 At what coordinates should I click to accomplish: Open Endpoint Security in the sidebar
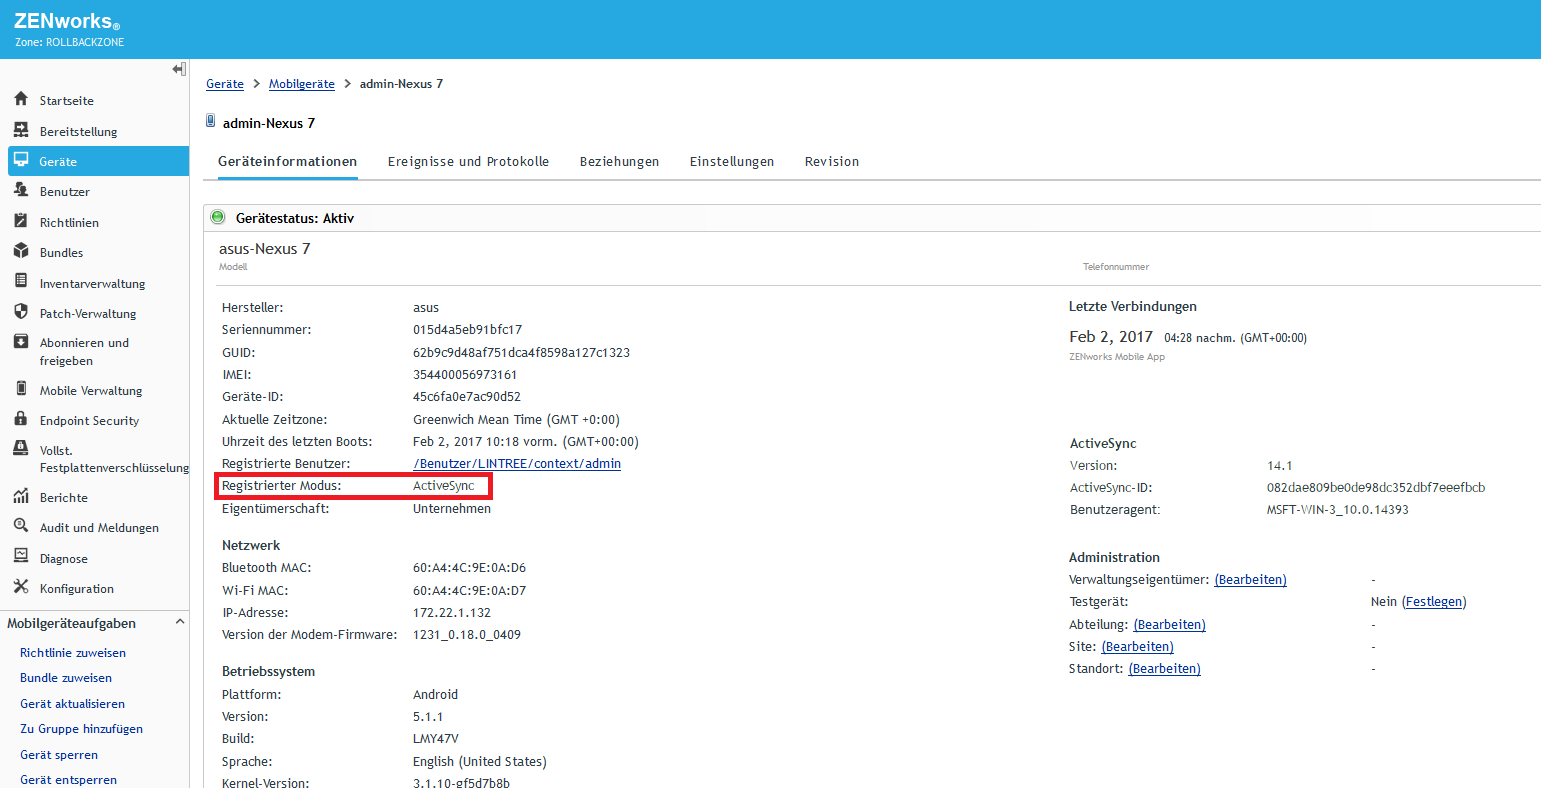click(x=89, y=420)
